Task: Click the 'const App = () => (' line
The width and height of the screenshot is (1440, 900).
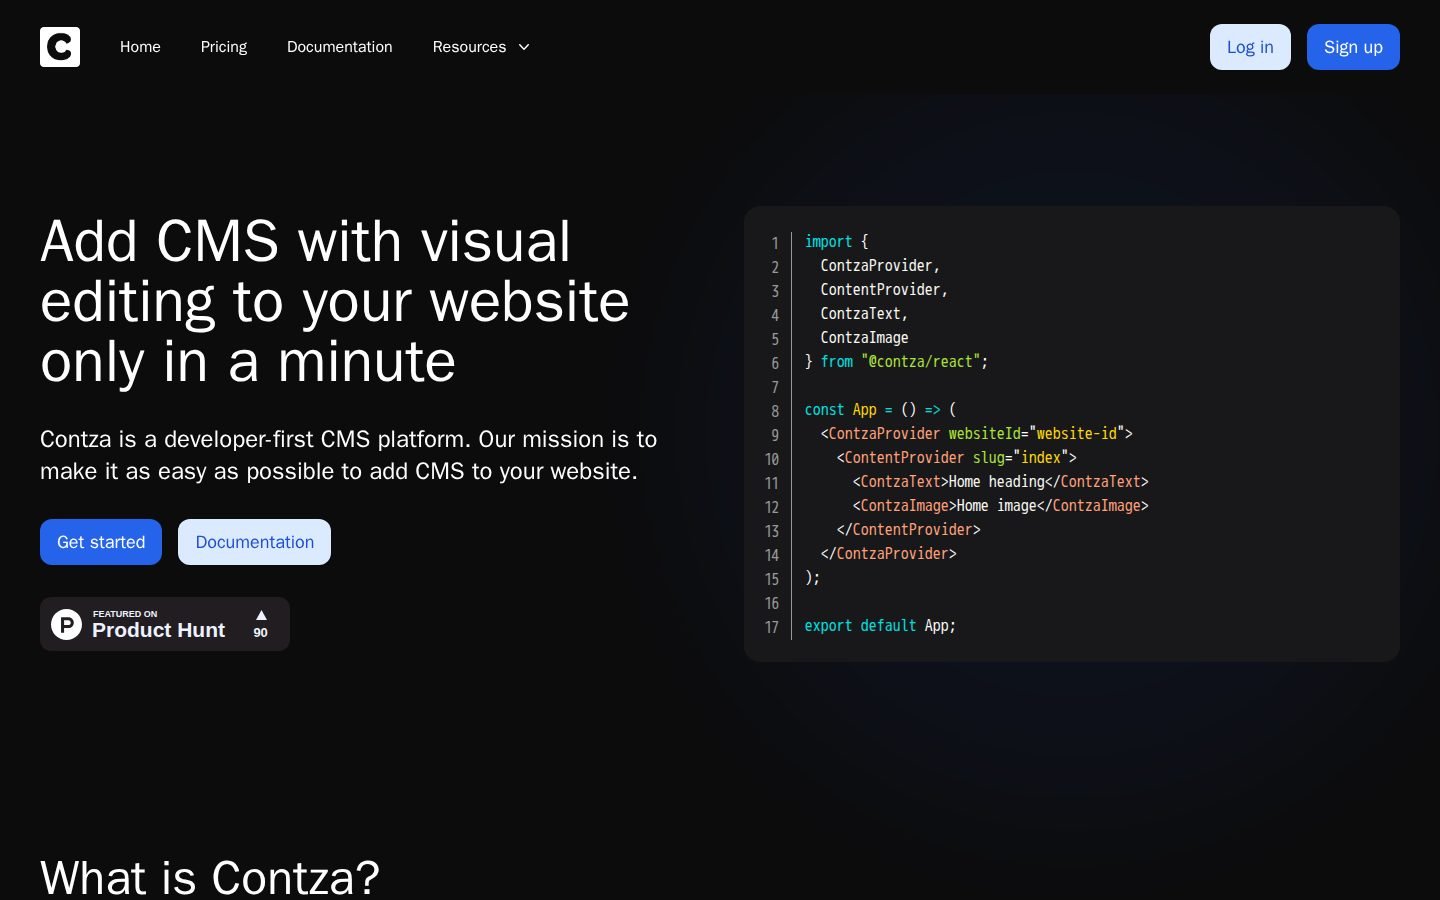Action: tap(881, 409)
